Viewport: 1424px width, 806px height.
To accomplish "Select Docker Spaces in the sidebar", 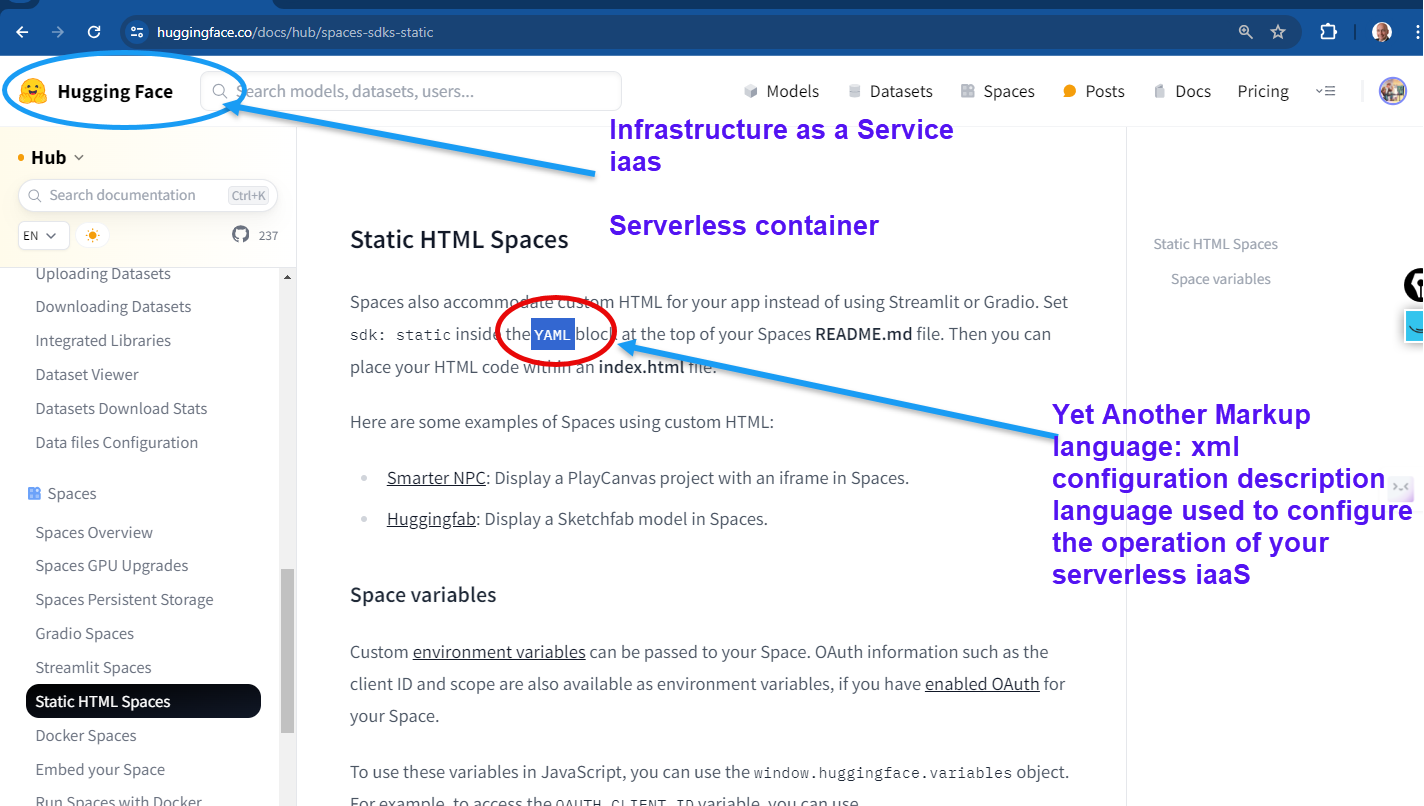I will tap(86, 736).
